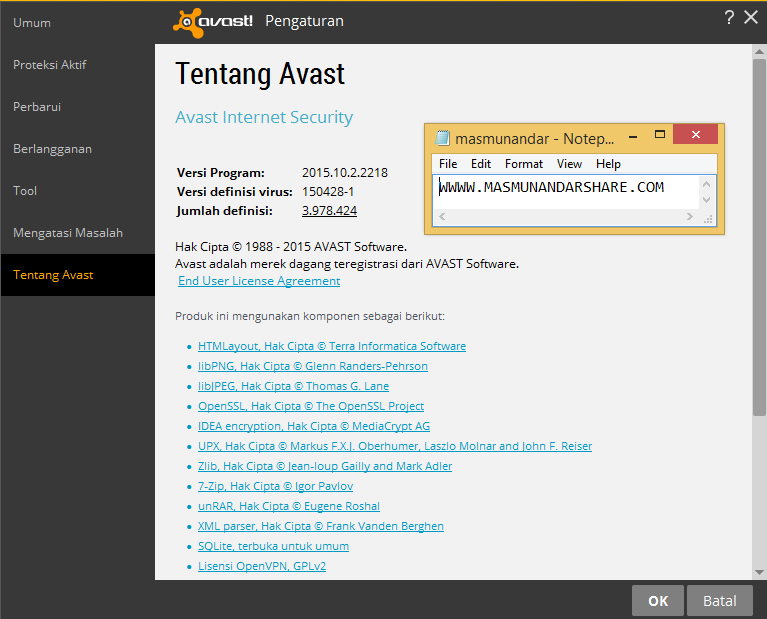Open the End User License Agreement link
Screen dimensions: 767x619
point(259,281)
